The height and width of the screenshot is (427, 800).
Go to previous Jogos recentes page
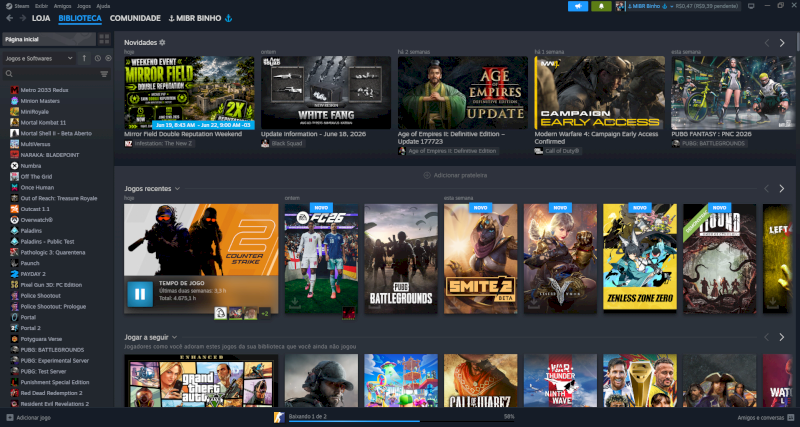766,189
